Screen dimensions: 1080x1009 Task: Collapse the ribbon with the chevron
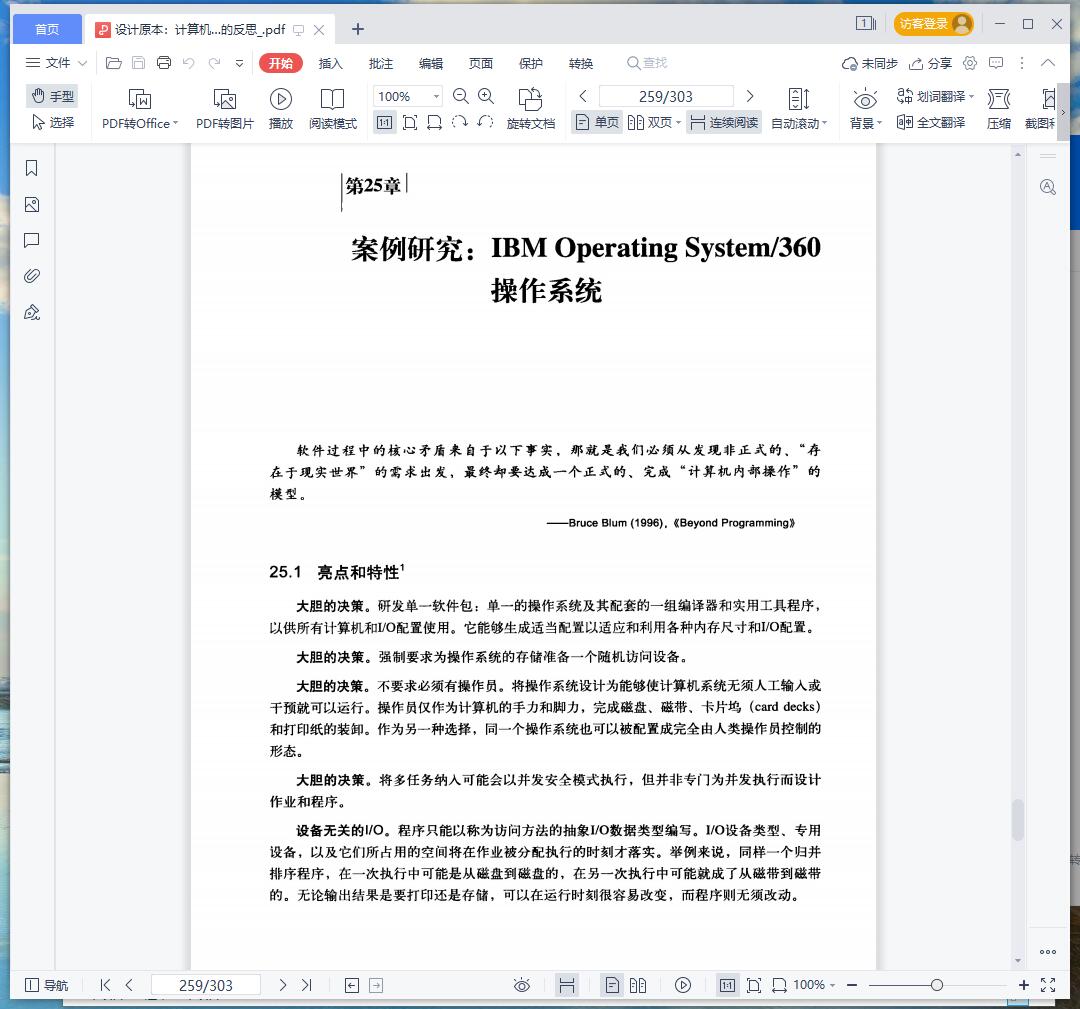[x=1048, y=63]
